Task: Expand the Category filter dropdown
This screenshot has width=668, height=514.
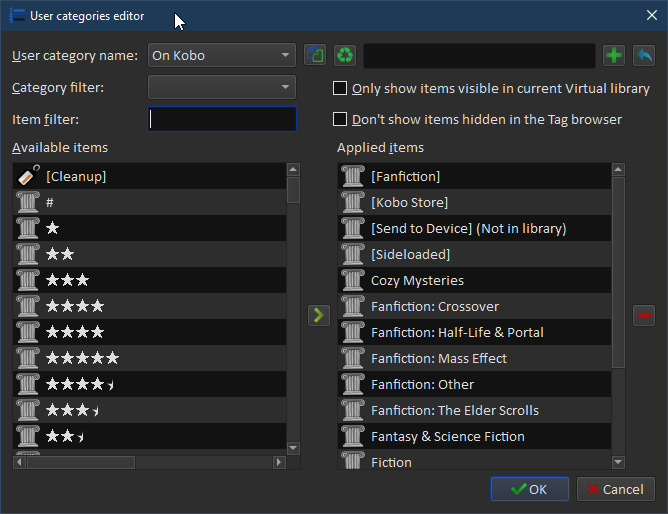Action: (221, 88)
